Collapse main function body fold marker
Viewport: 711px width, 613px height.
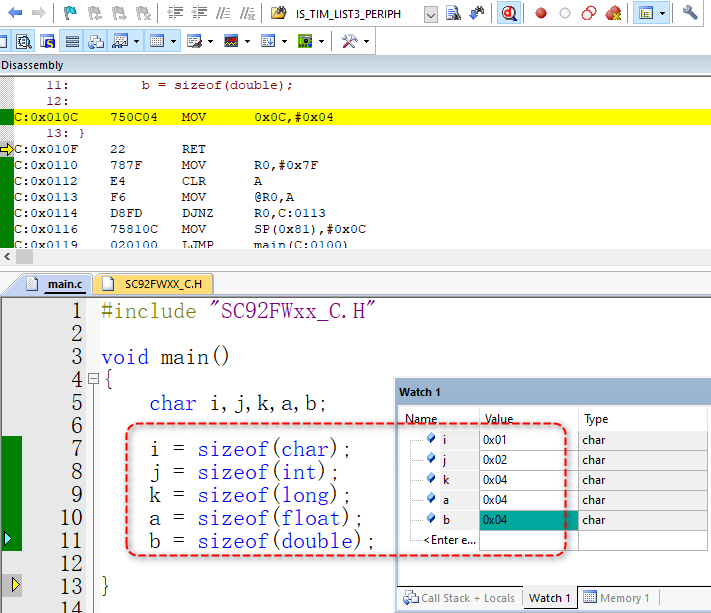point(94,380)
